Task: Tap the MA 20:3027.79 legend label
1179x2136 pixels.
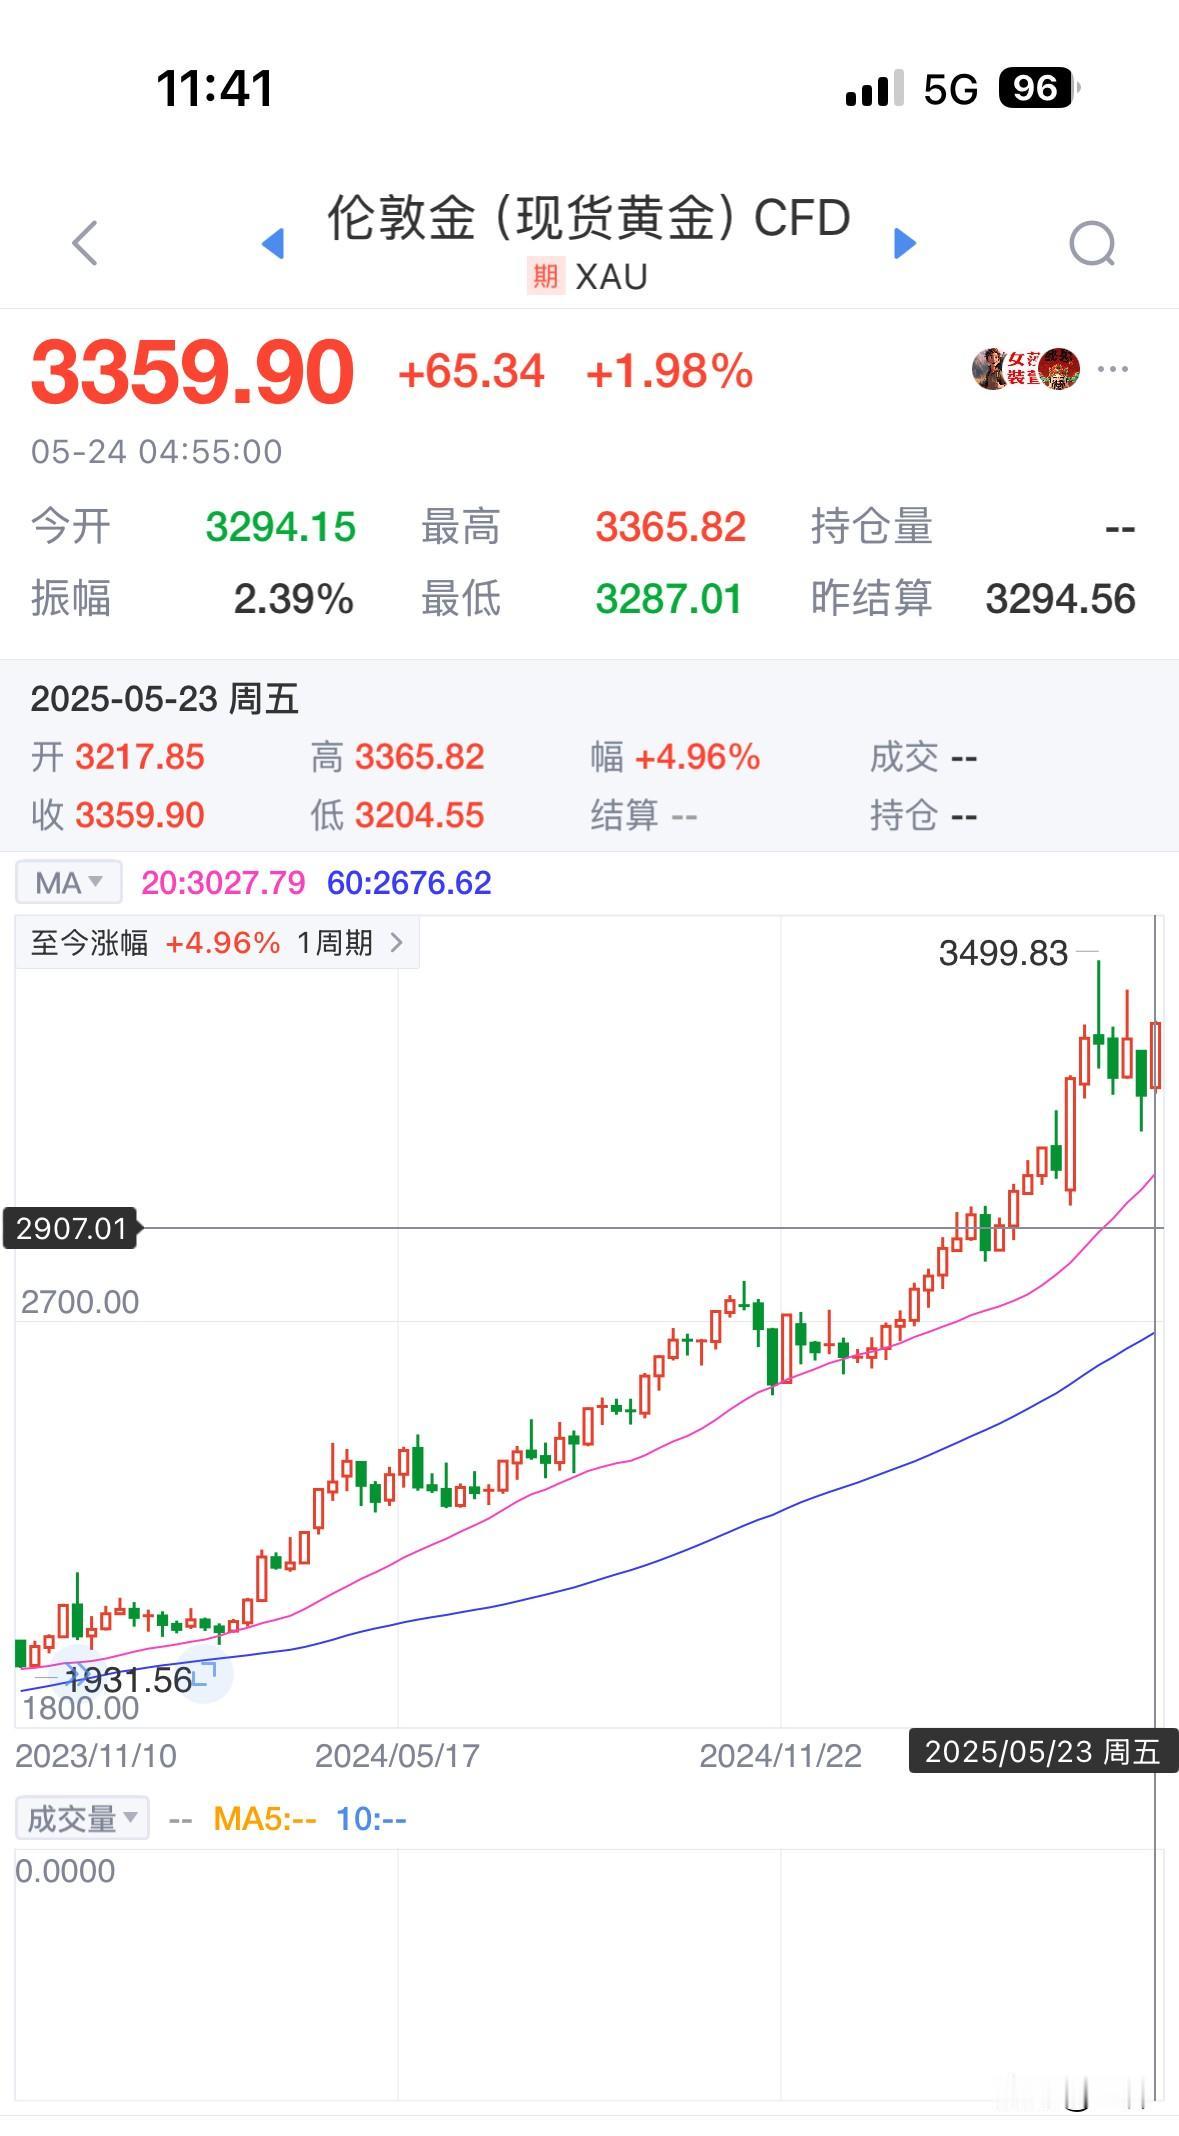Action: (223, 882)
